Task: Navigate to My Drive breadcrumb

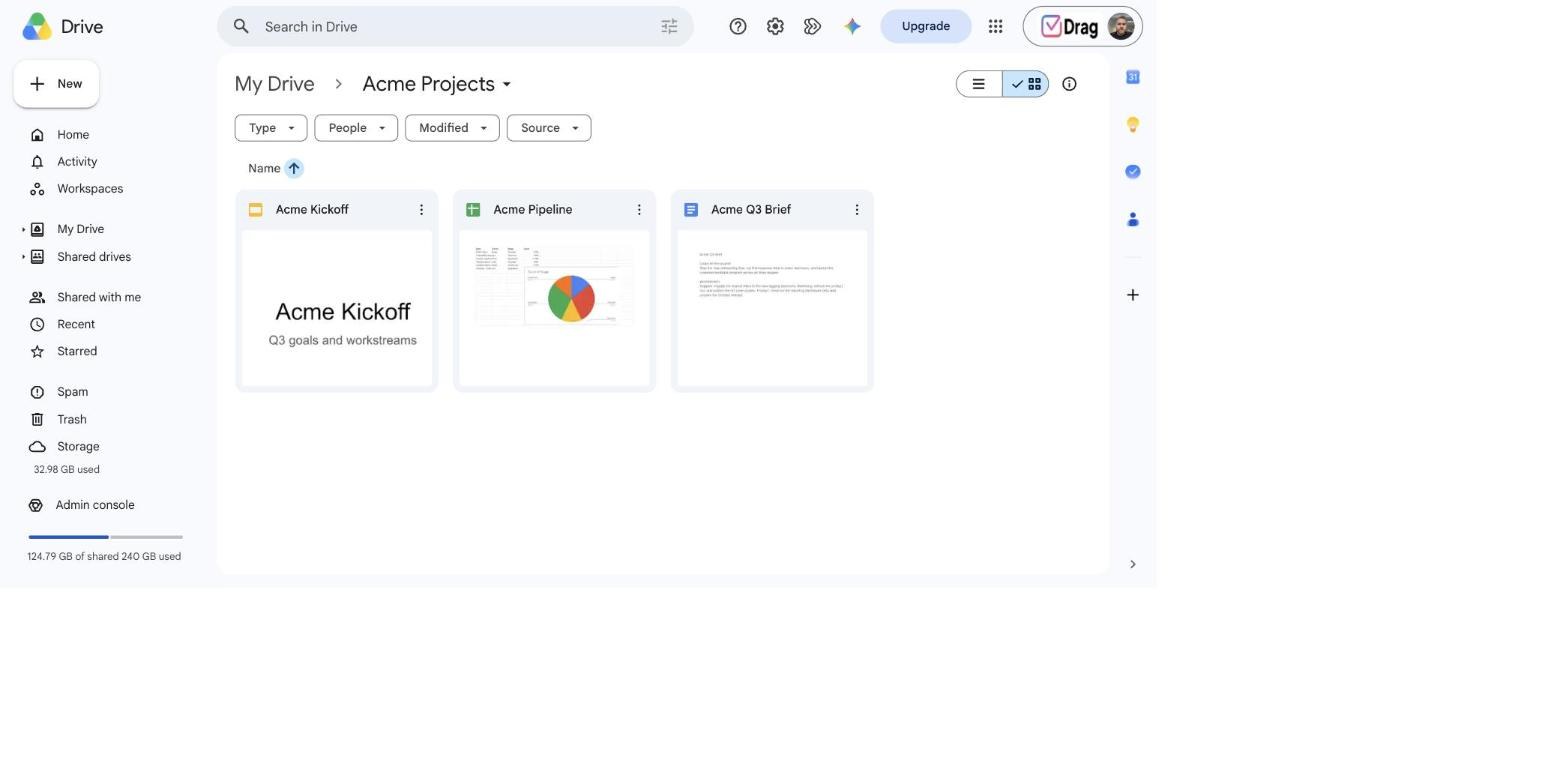Action: 274,84
